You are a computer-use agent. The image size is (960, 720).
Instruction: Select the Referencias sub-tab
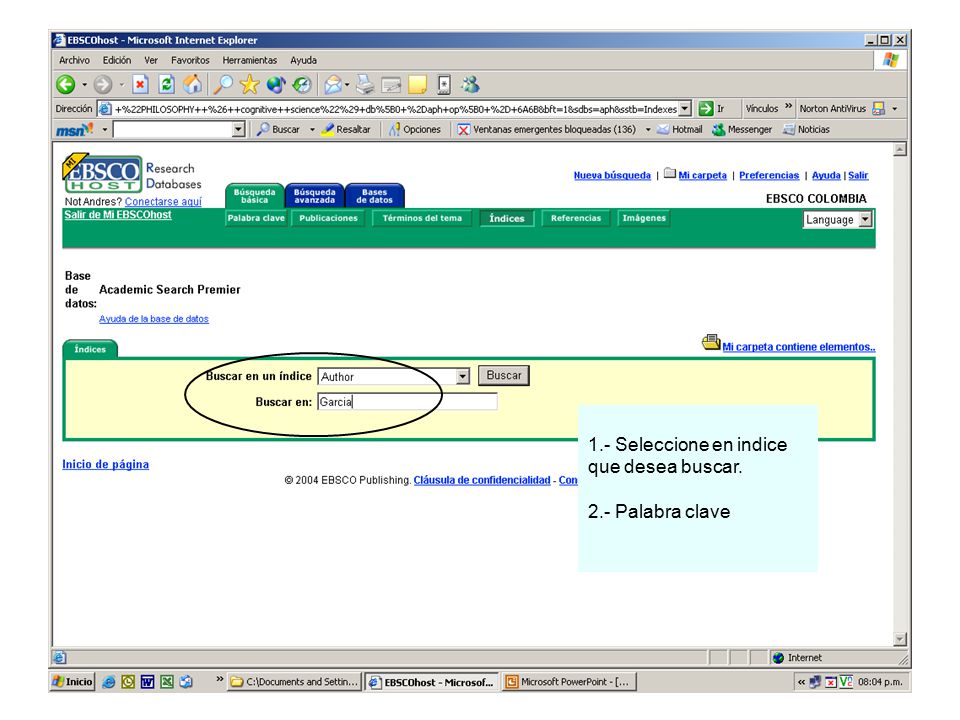[576, 218]
